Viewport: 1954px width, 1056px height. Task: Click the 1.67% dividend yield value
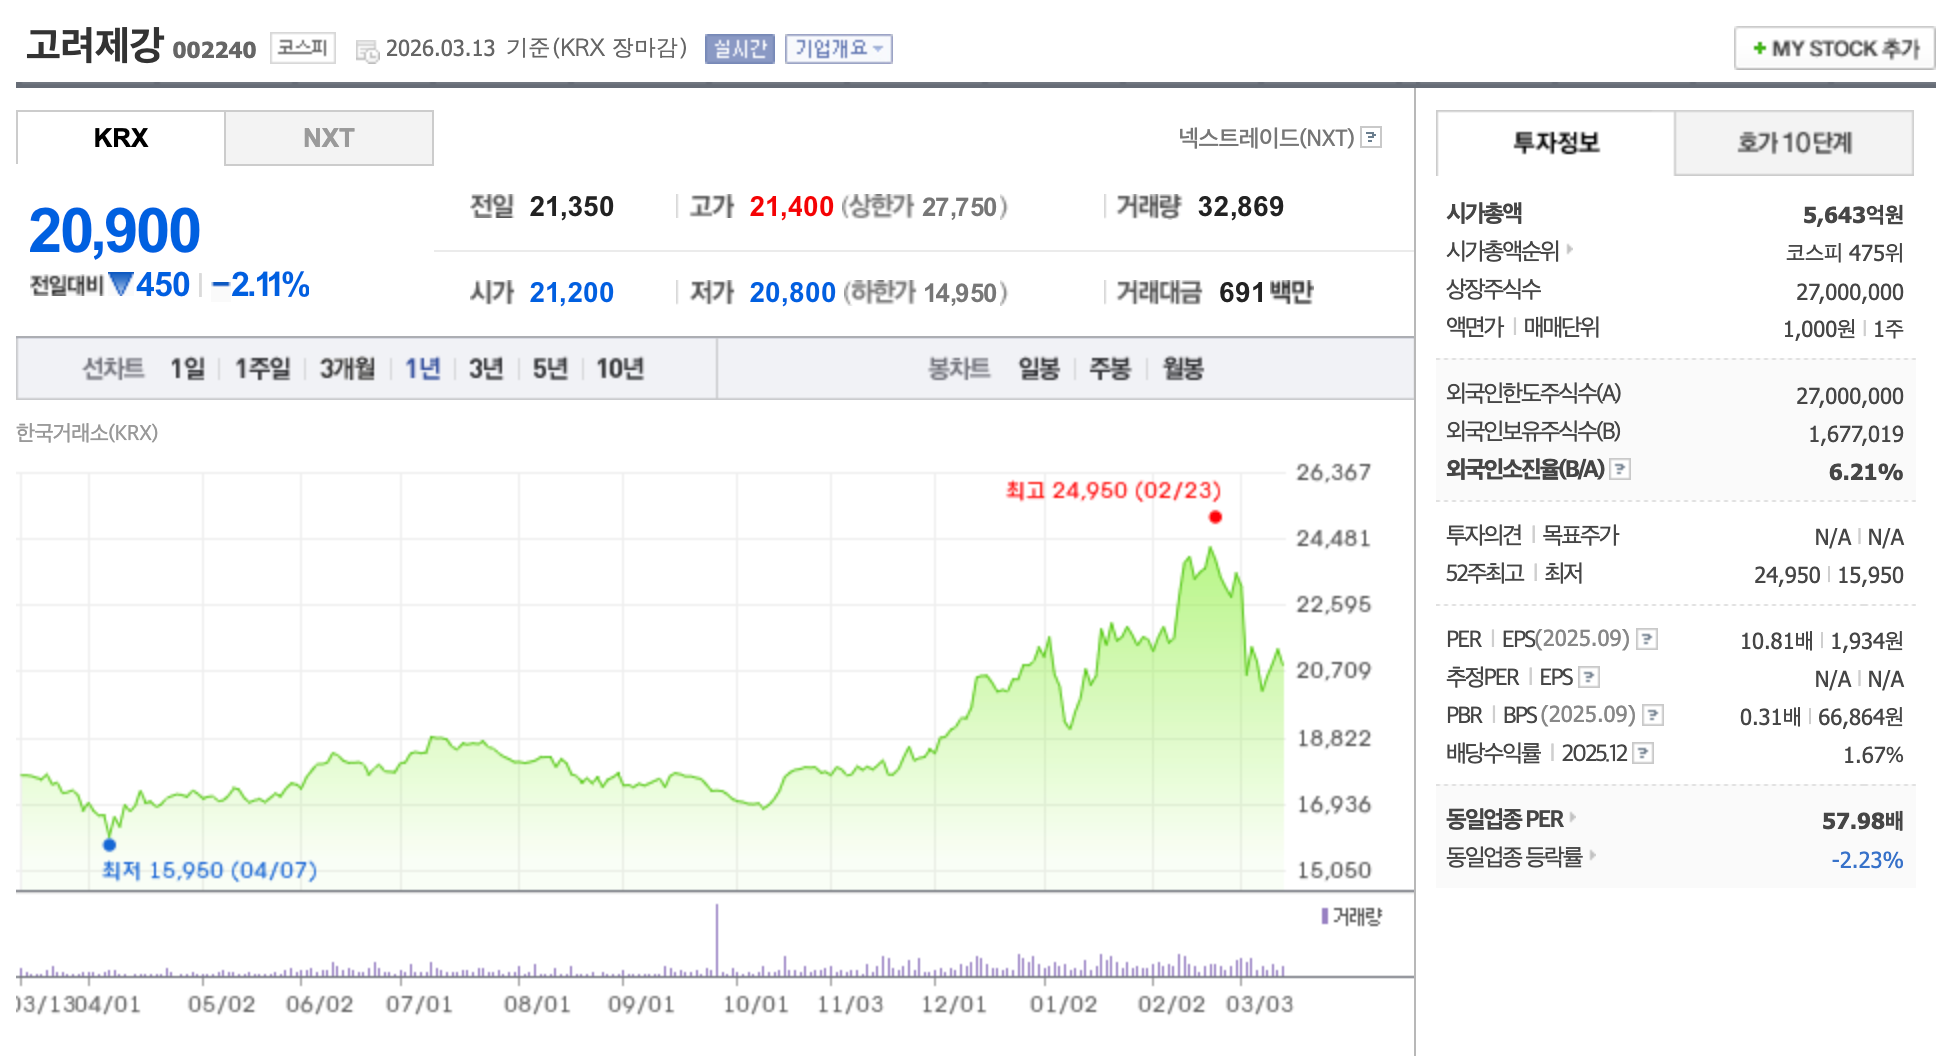(1873, 755)
